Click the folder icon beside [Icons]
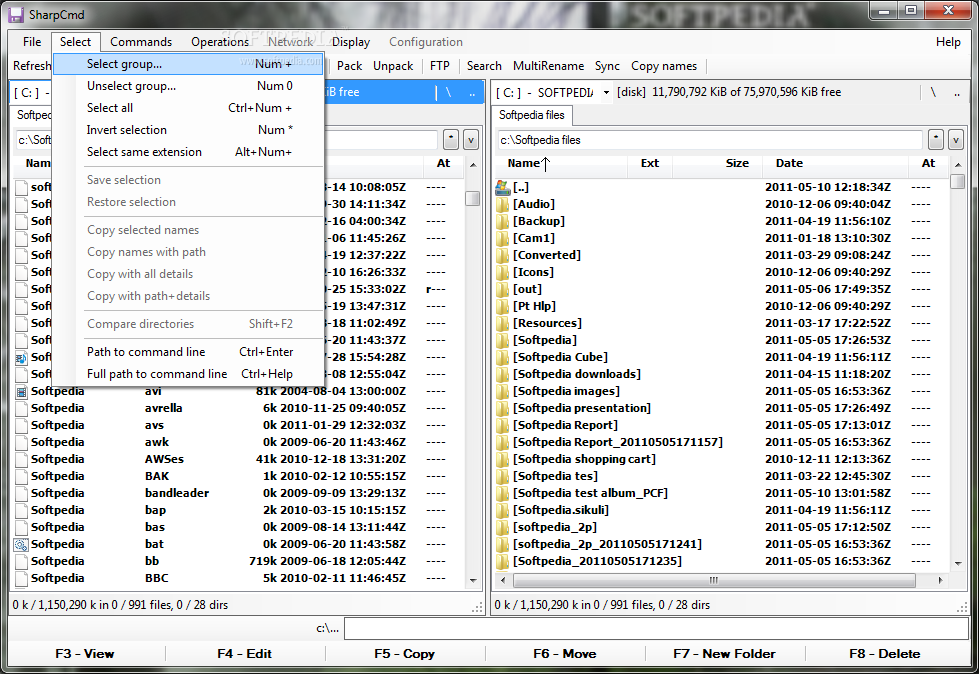The height and width of the screenshot is (674, 979). (503, 272)
